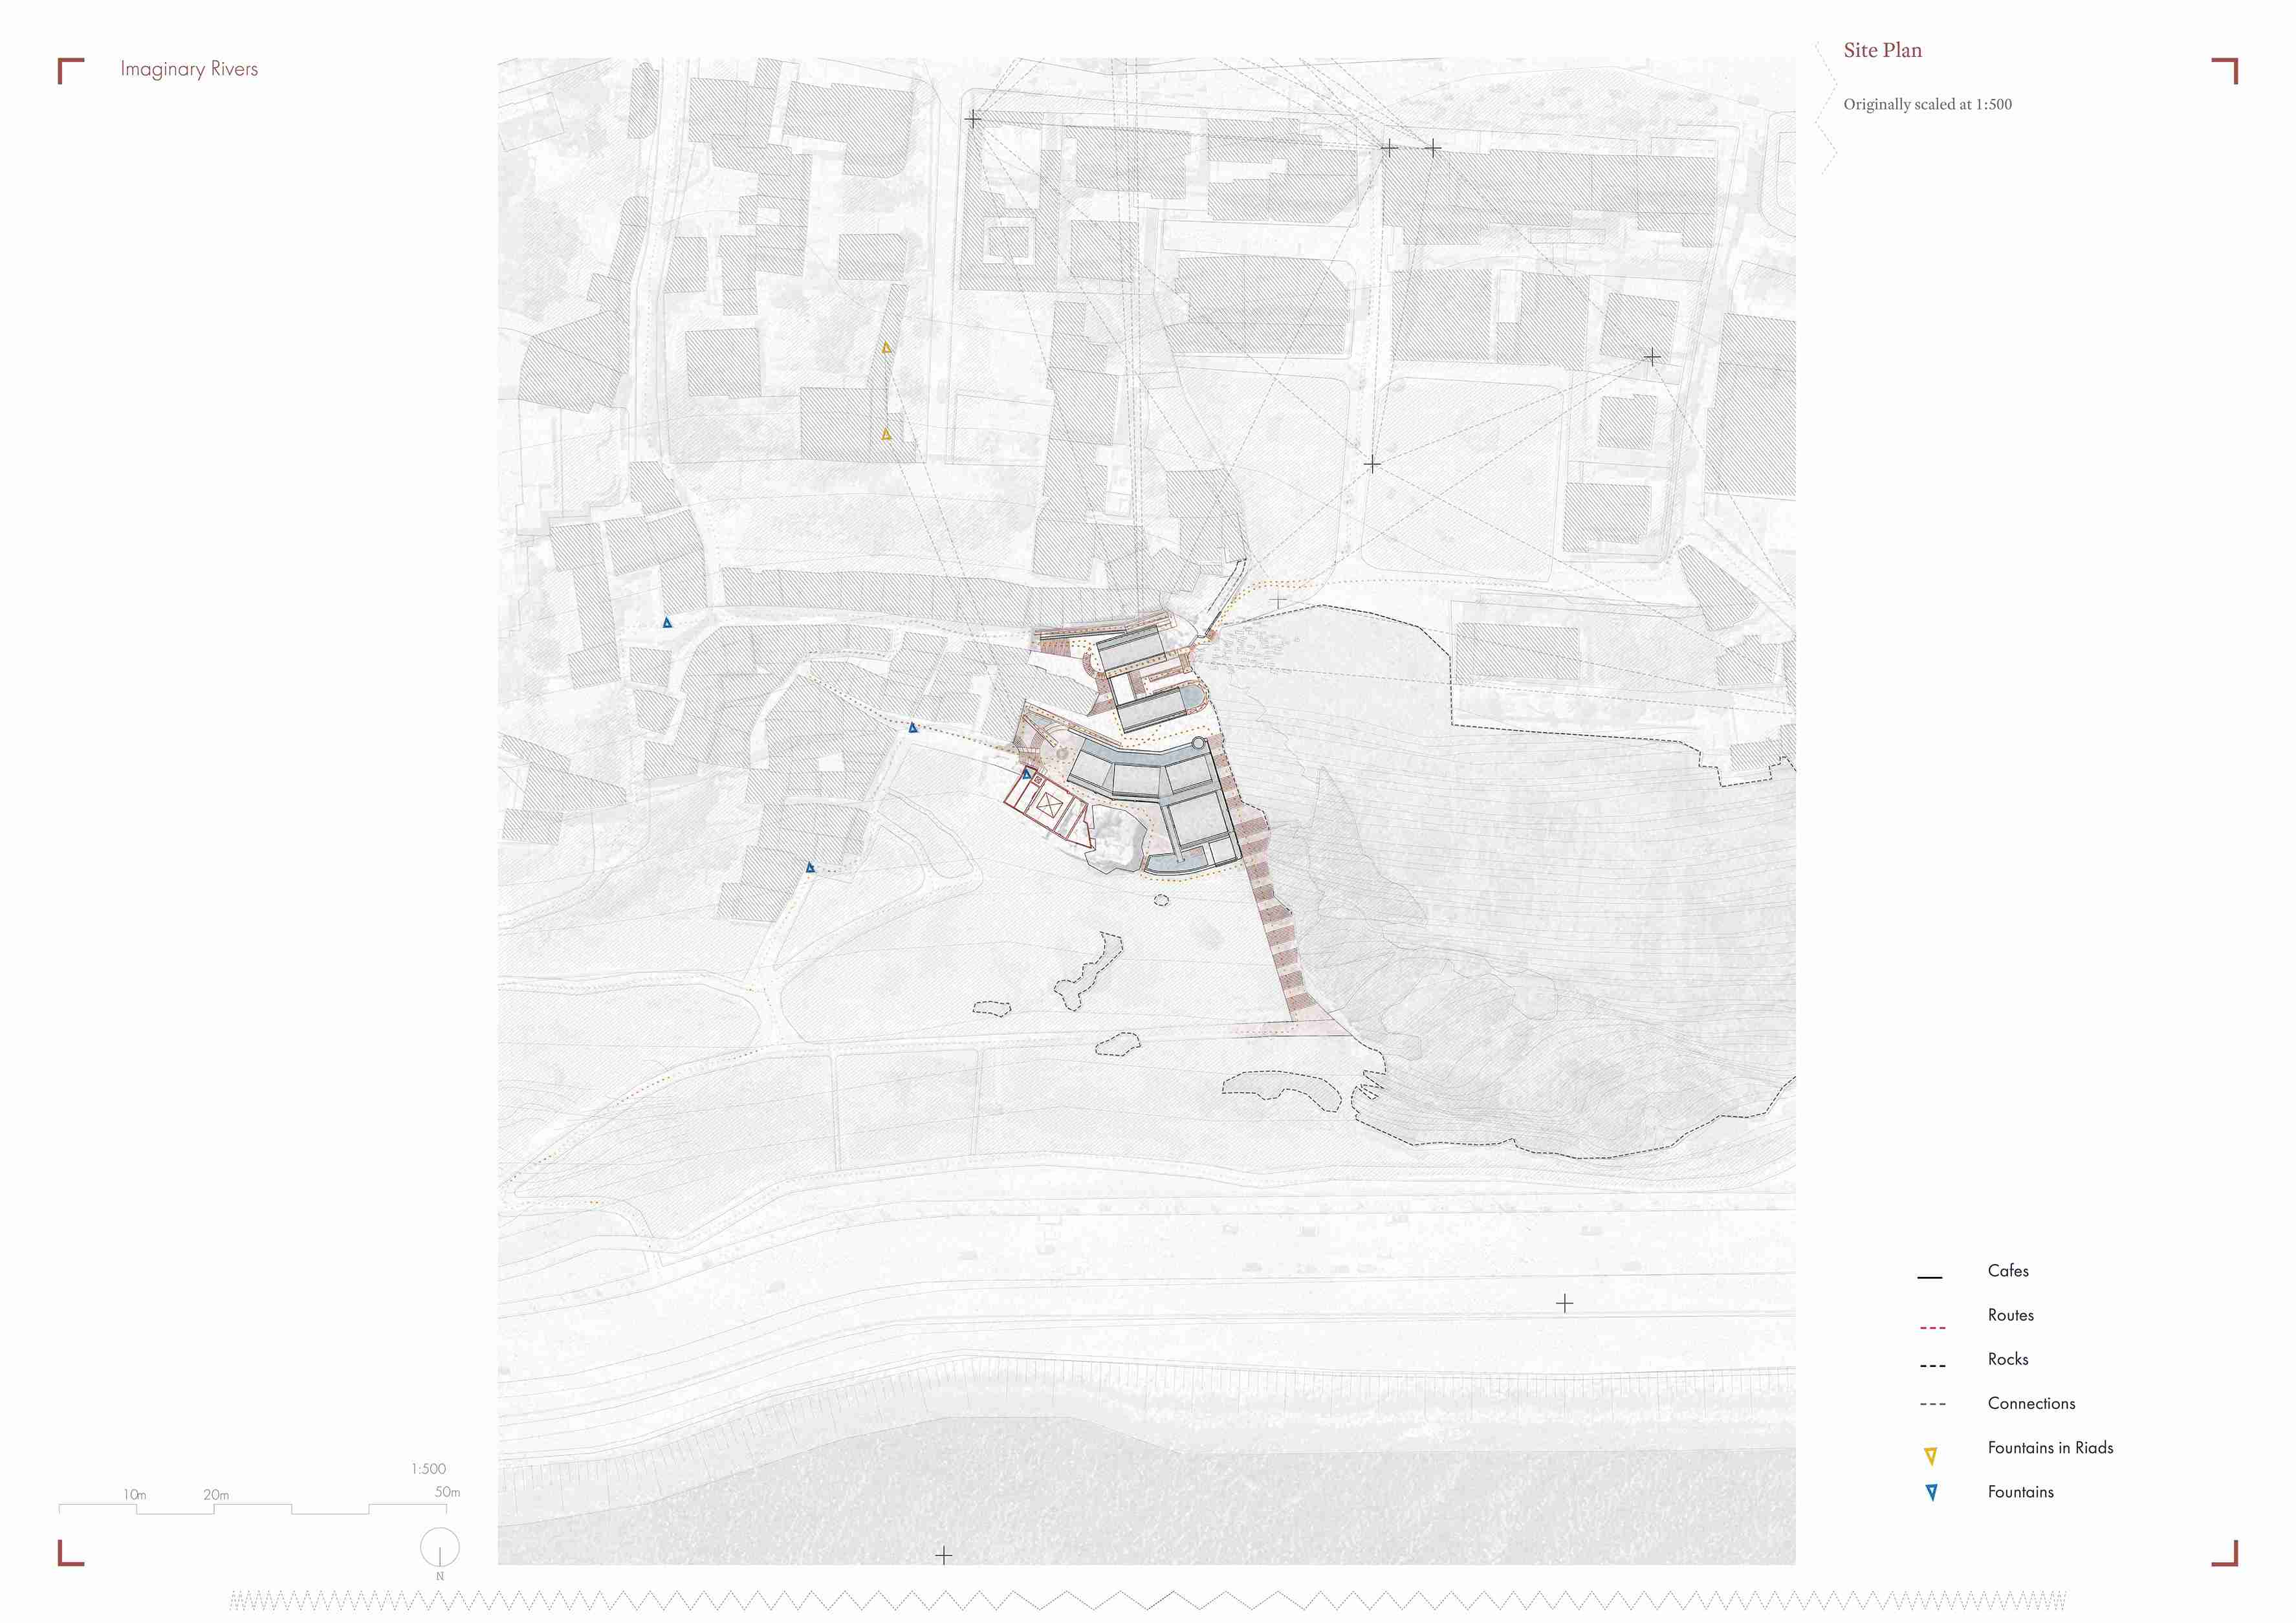
Task: Click the 'Imaginary Rivers' title
Action: pyautogui.click(x=189, y=69)
